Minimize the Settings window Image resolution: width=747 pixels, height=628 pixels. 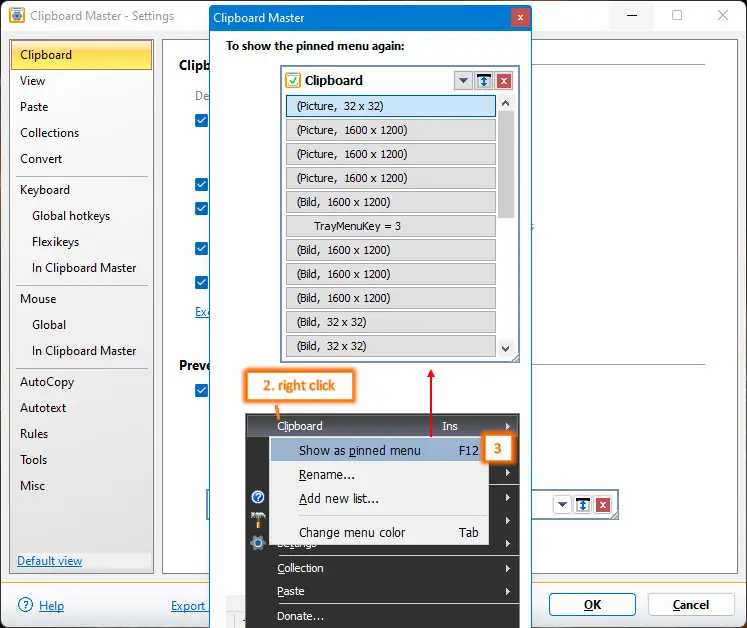click(632, 15)
